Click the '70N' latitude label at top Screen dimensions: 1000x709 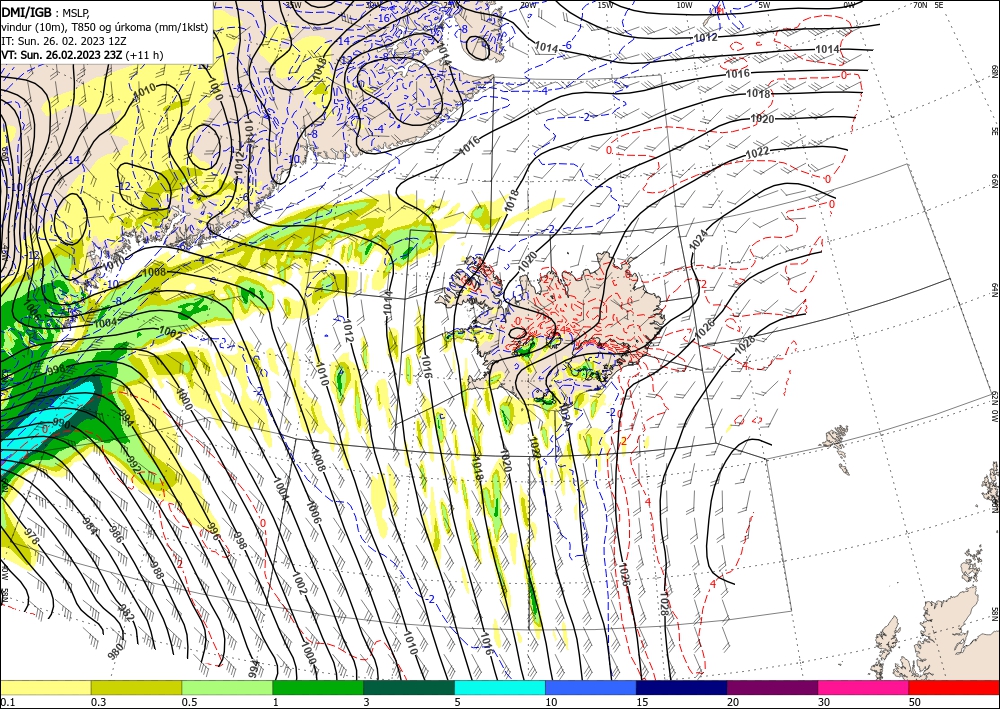920,5
